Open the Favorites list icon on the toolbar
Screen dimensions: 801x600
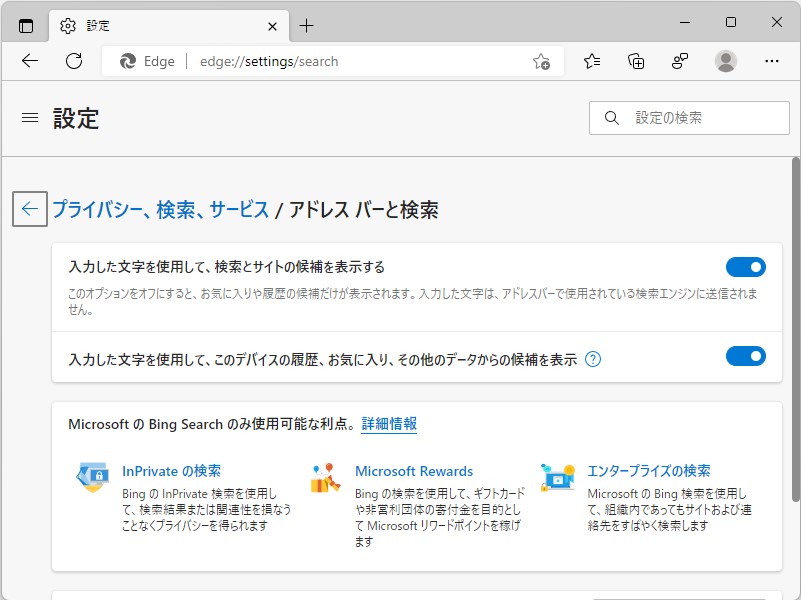pos(590,61)
